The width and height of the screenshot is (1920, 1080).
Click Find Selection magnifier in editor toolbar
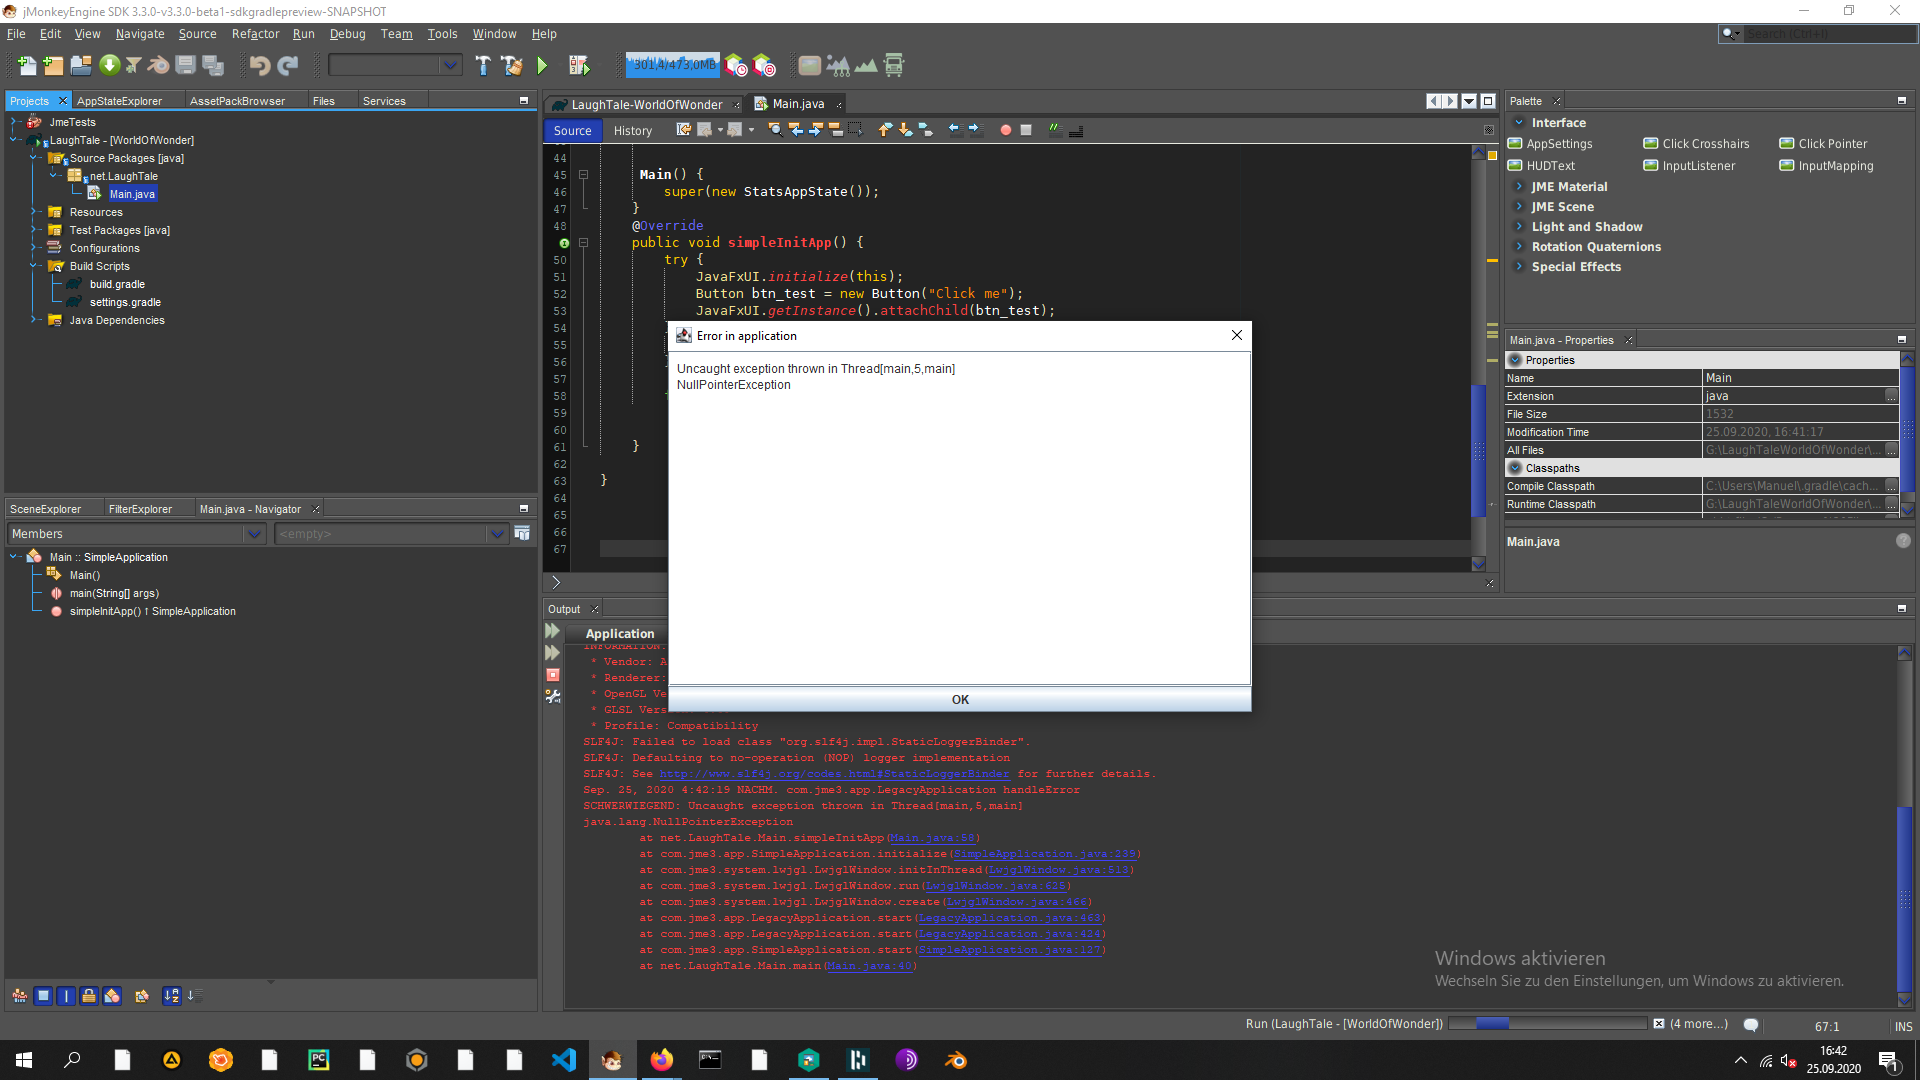click(x=775, y=130)
